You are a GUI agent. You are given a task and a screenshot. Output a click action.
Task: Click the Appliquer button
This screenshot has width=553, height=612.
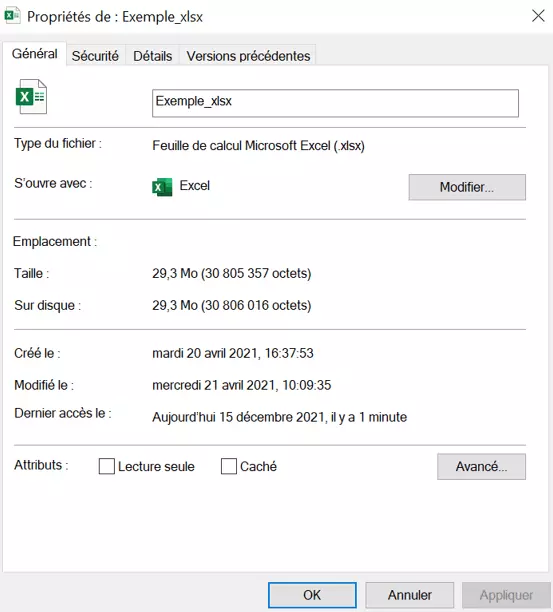pos(506,595)
